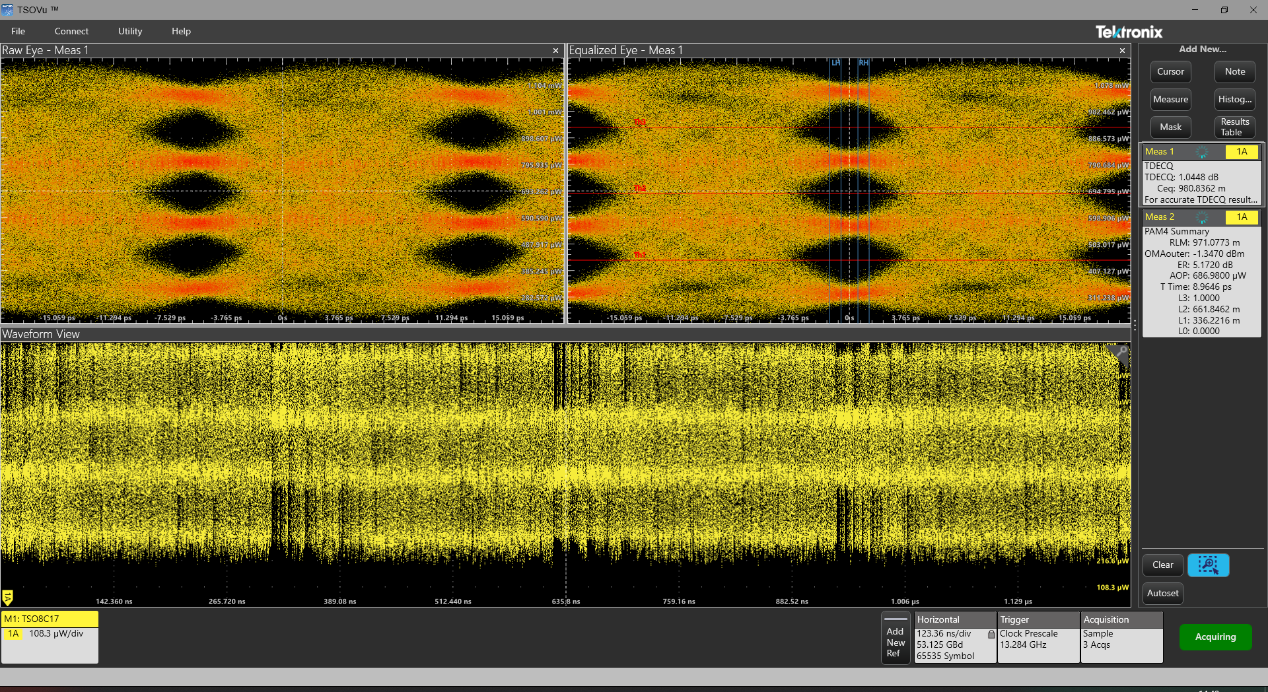Open the Utility menu
1268x692 pixels.
(x=130, y=31)
